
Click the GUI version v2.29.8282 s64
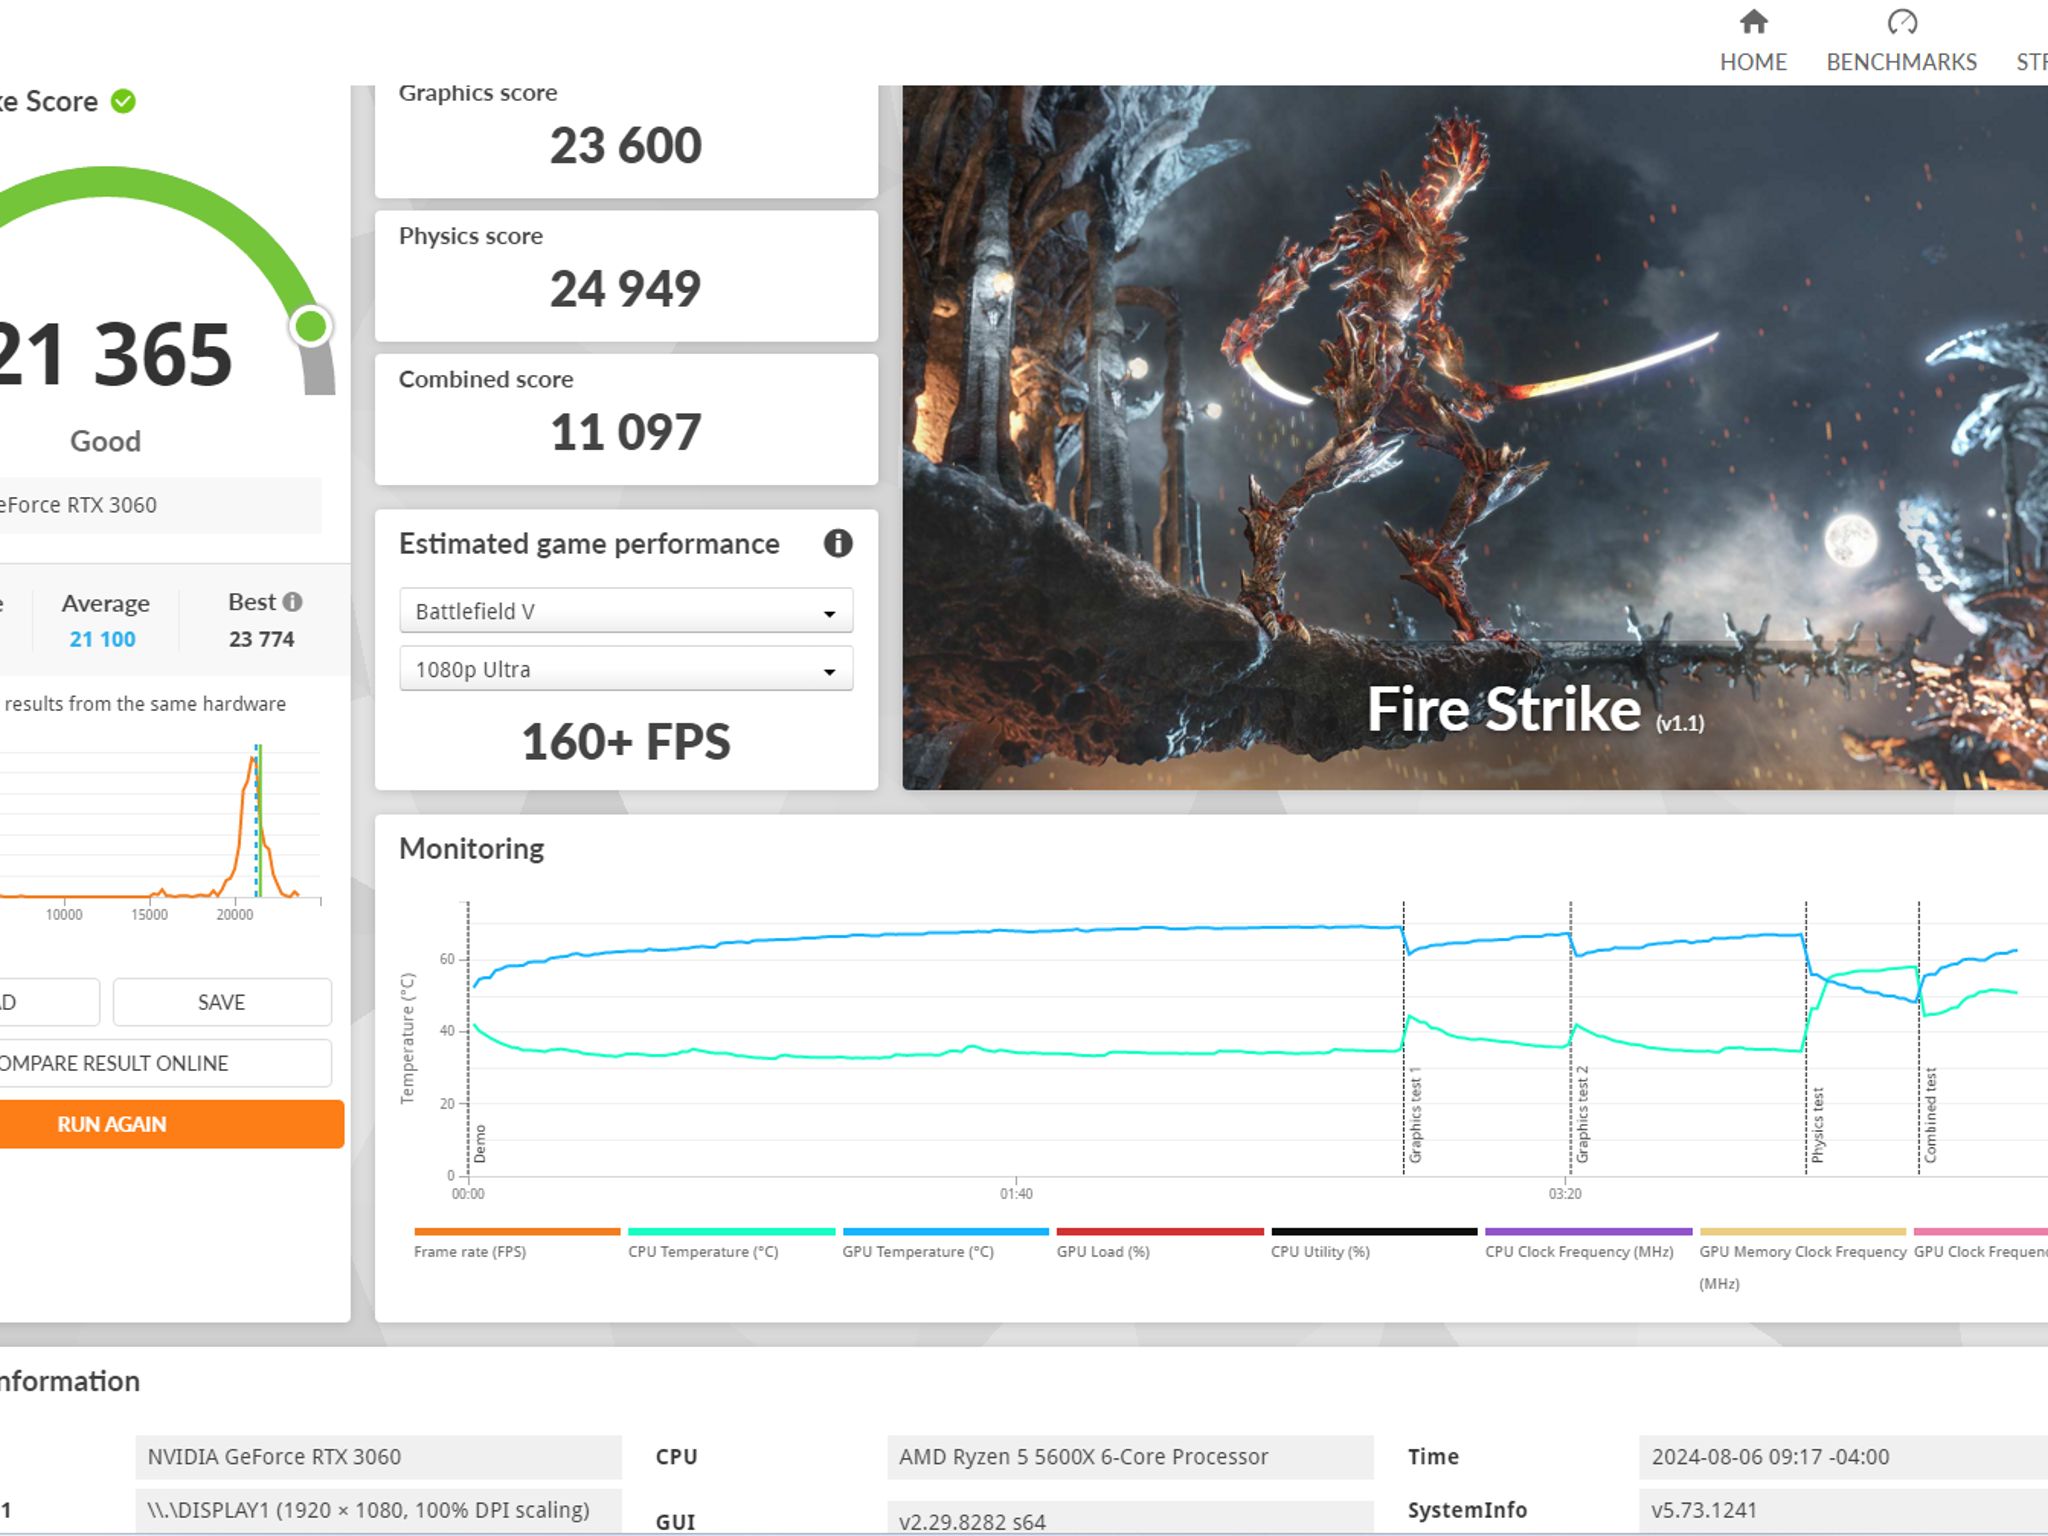[1130, 1518]
